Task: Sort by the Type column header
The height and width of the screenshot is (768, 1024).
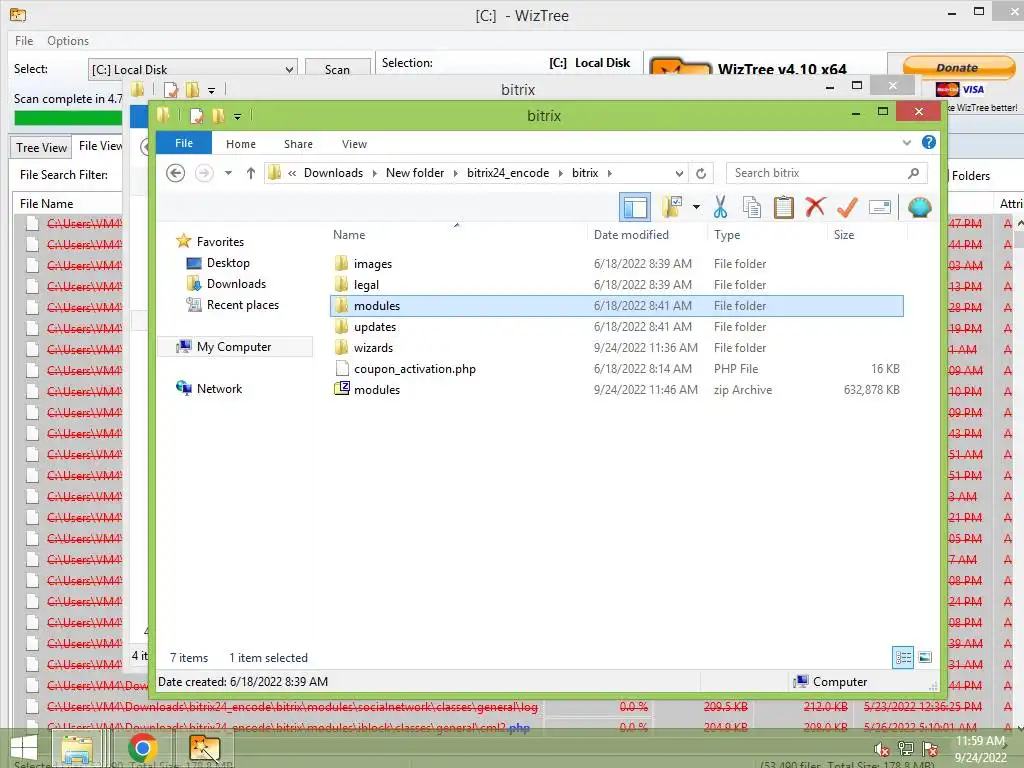Action: (x=767, y=234)
